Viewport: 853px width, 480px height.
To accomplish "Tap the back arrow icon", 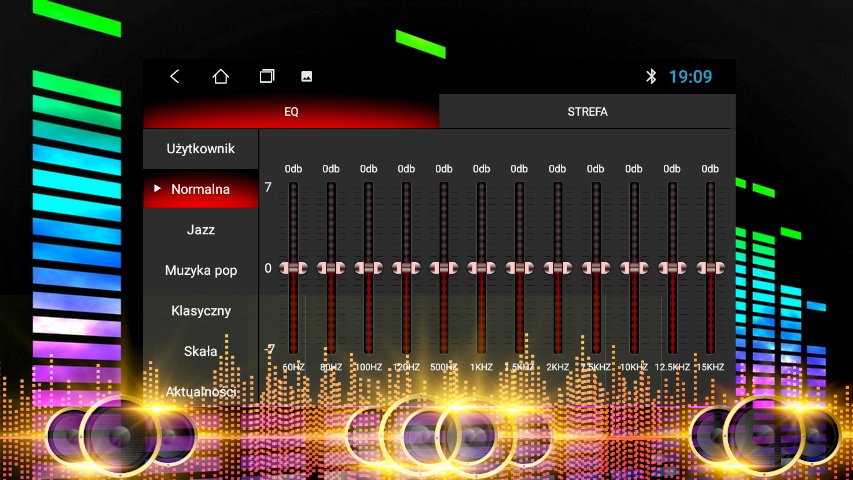I will pyautogui.click(x=175, y=76).
